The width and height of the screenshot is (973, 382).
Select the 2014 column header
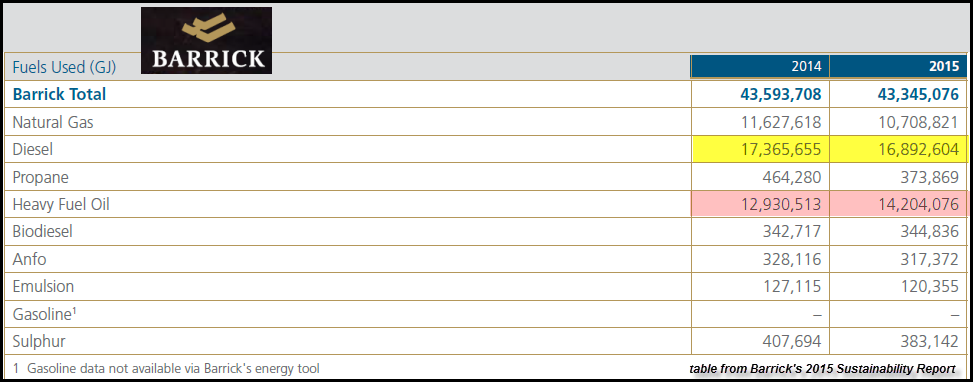(x=760, y=66)
